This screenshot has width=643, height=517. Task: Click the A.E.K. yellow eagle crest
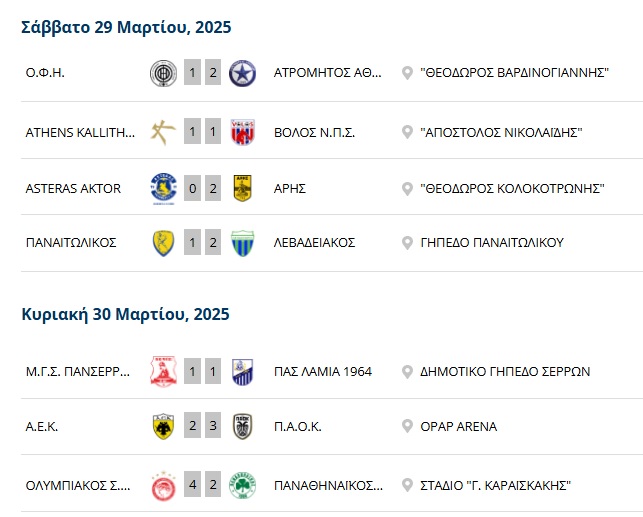(163, 426)
